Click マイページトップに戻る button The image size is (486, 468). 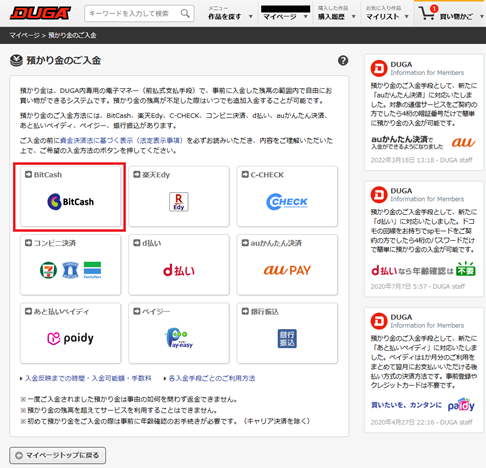pyautogui.click(x=58, y=455)
